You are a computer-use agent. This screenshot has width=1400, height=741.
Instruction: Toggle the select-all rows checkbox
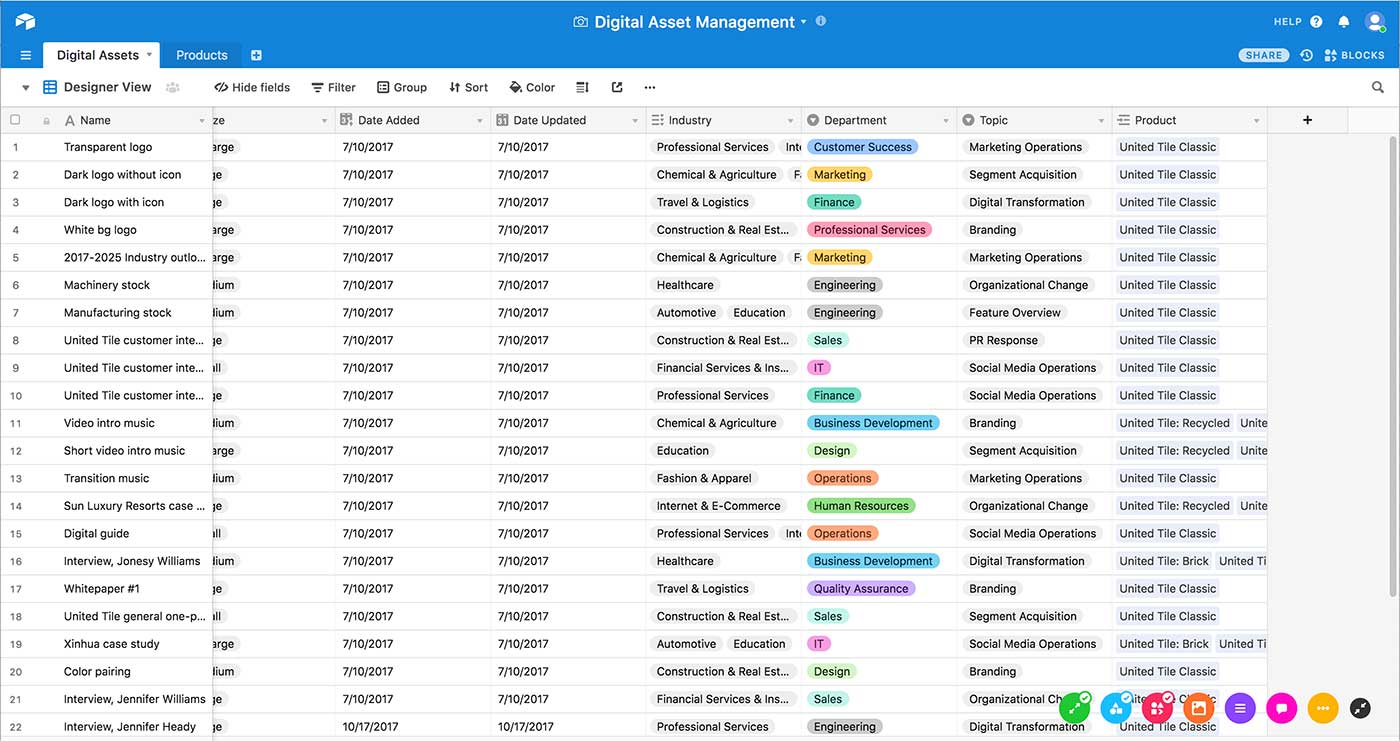tap(15, 120)
